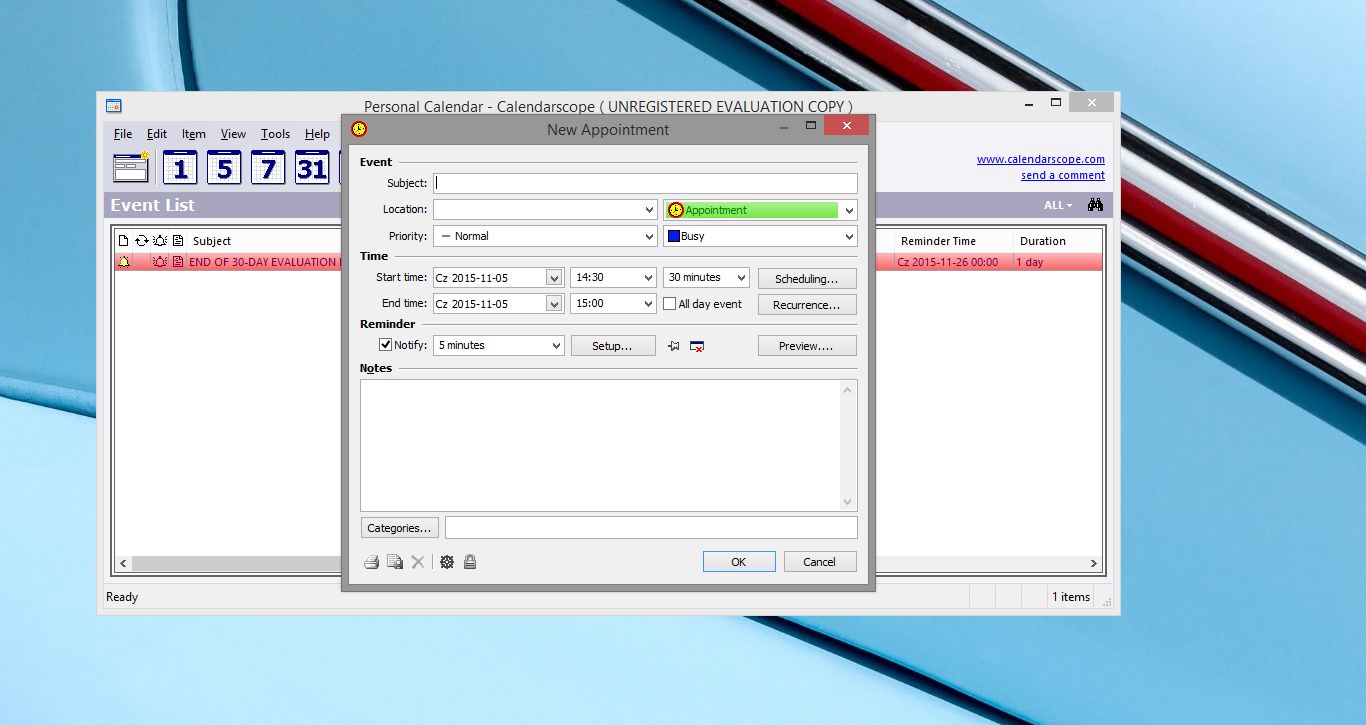This screenshot has width=1366, height=725.
Task: Click the Calendarscope app icon in title bar
Action: 114,106
